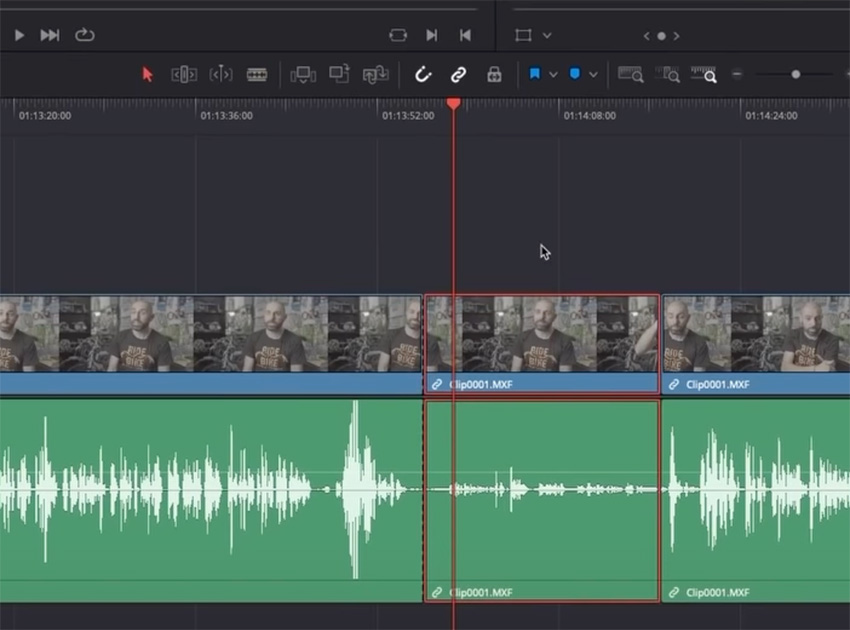
Task: Toggle the Position Lock icon
Action: tap(493, 75)
